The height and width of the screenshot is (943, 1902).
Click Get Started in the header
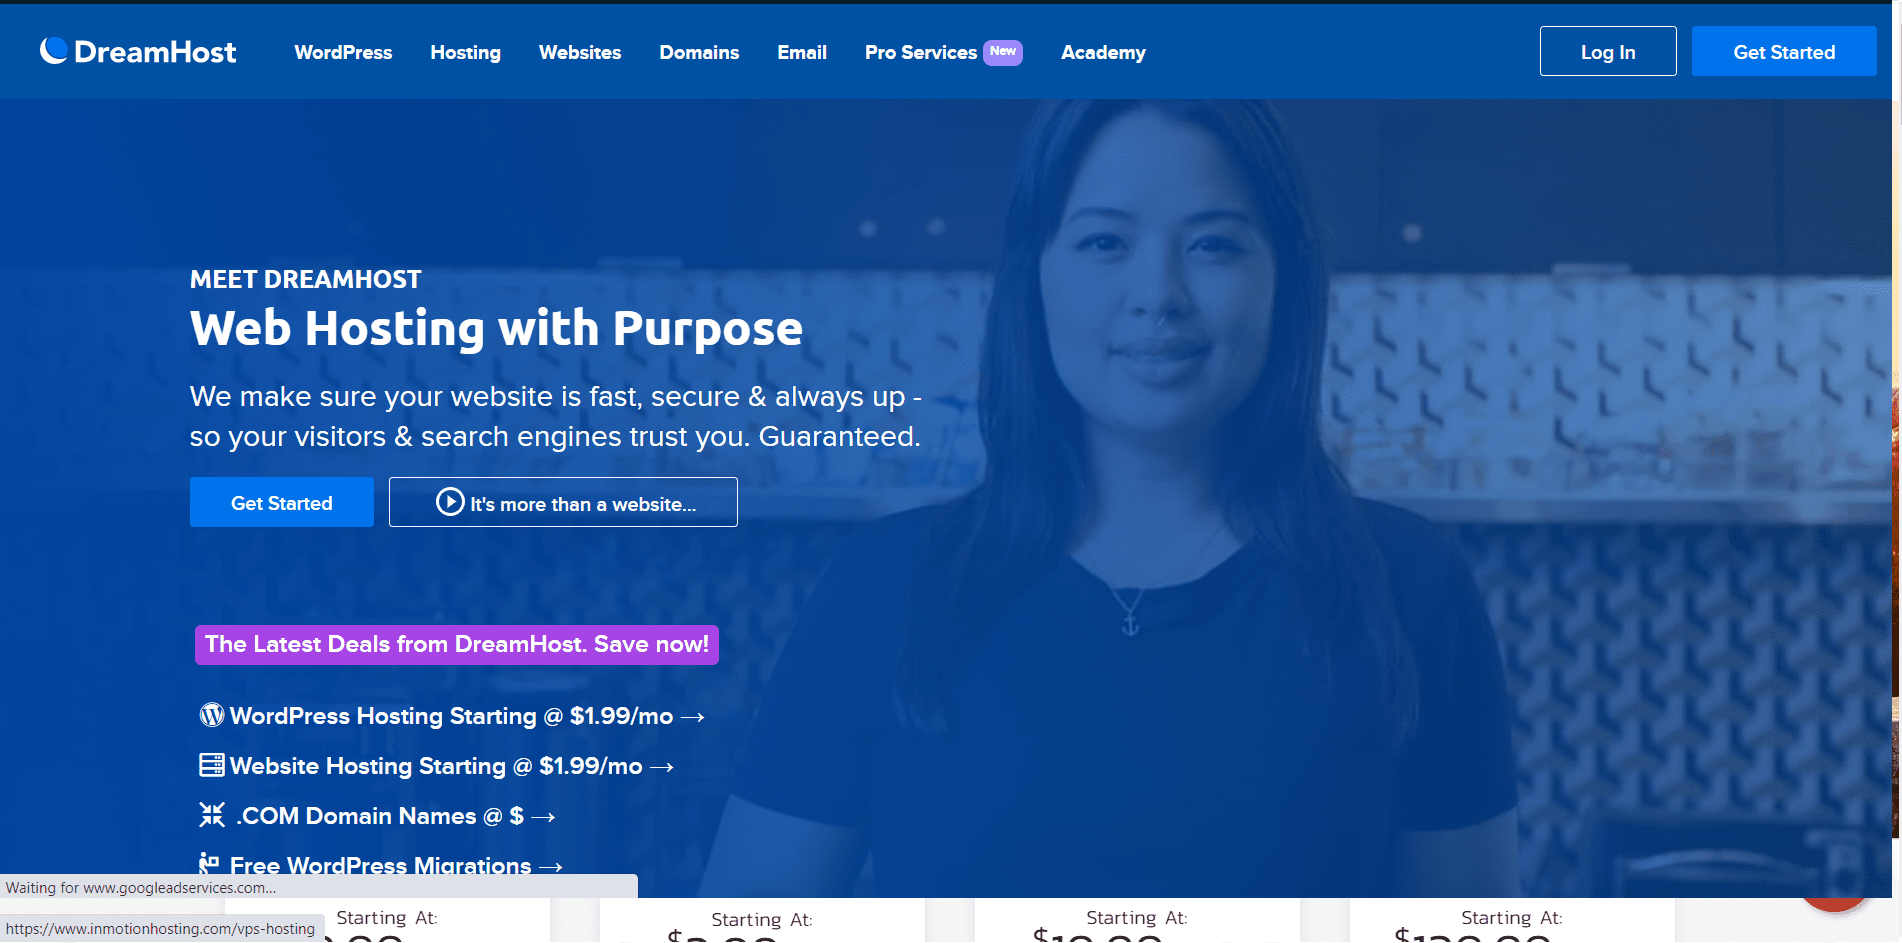[x=1784, y=50]
